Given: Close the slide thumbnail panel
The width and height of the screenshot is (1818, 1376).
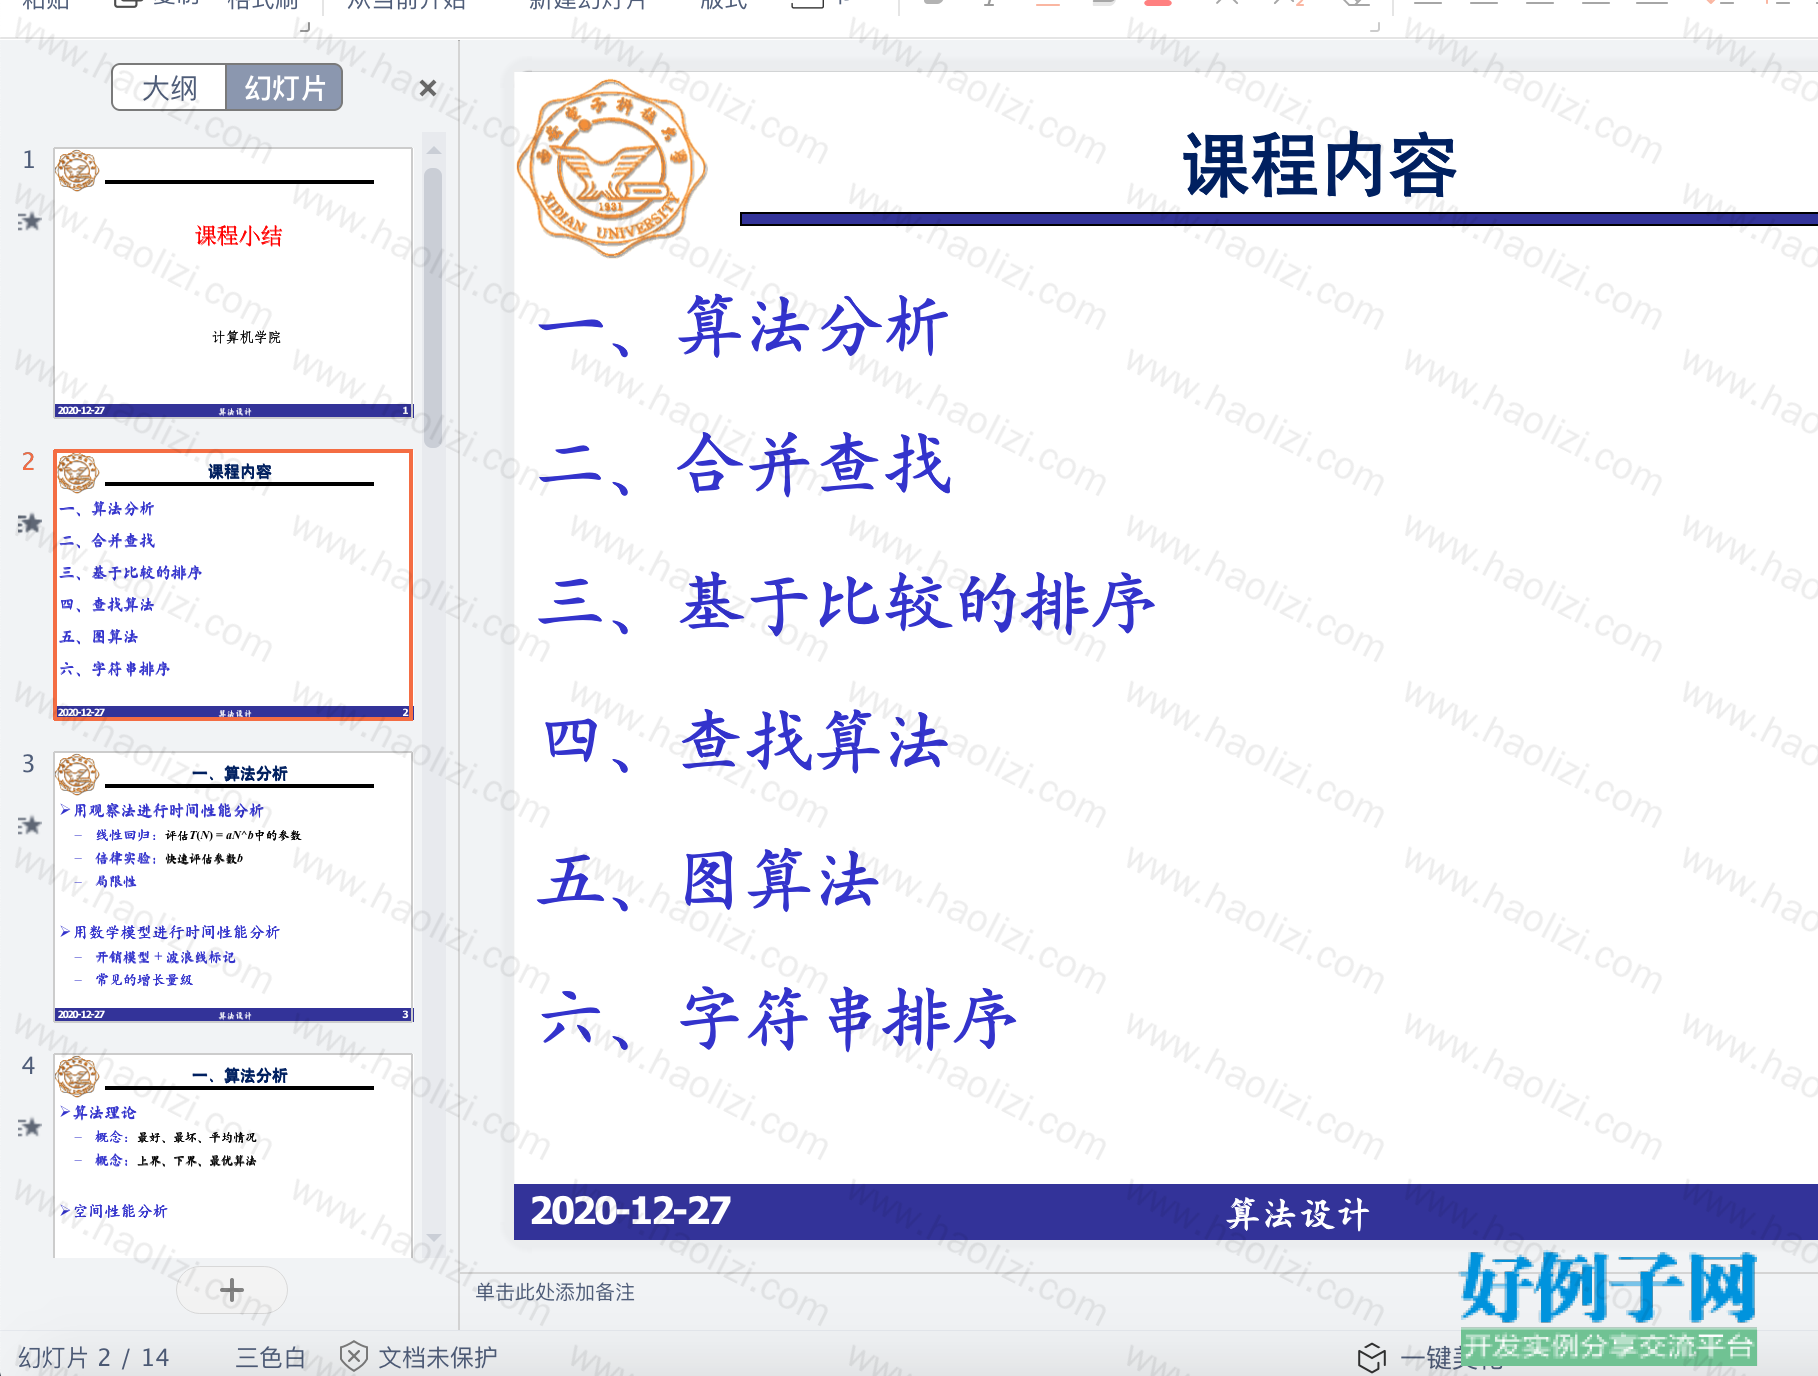Looking at the screenshot, I should coord(428,88).
